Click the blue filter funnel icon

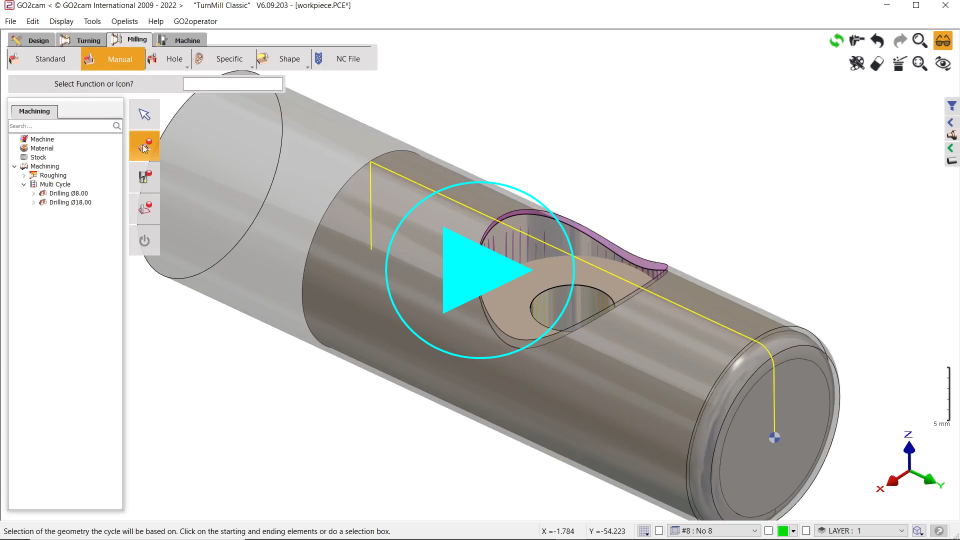pos(951,106)
